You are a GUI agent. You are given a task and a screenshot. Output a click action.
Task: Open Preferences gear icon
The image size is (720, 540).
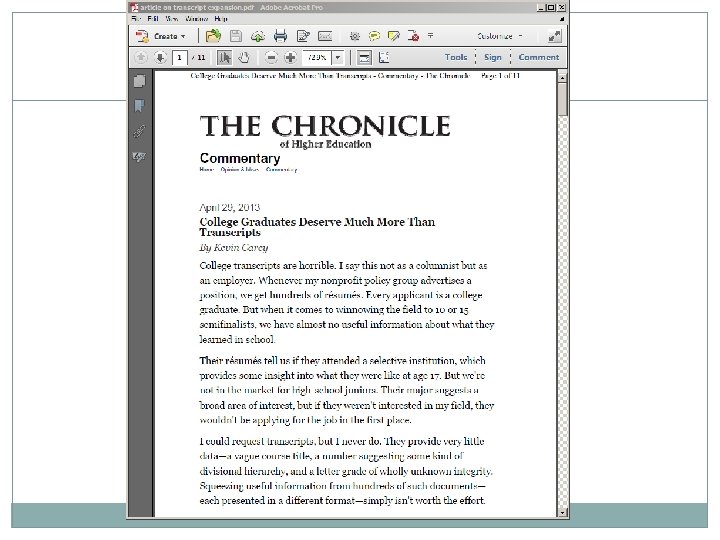point(354,36)
